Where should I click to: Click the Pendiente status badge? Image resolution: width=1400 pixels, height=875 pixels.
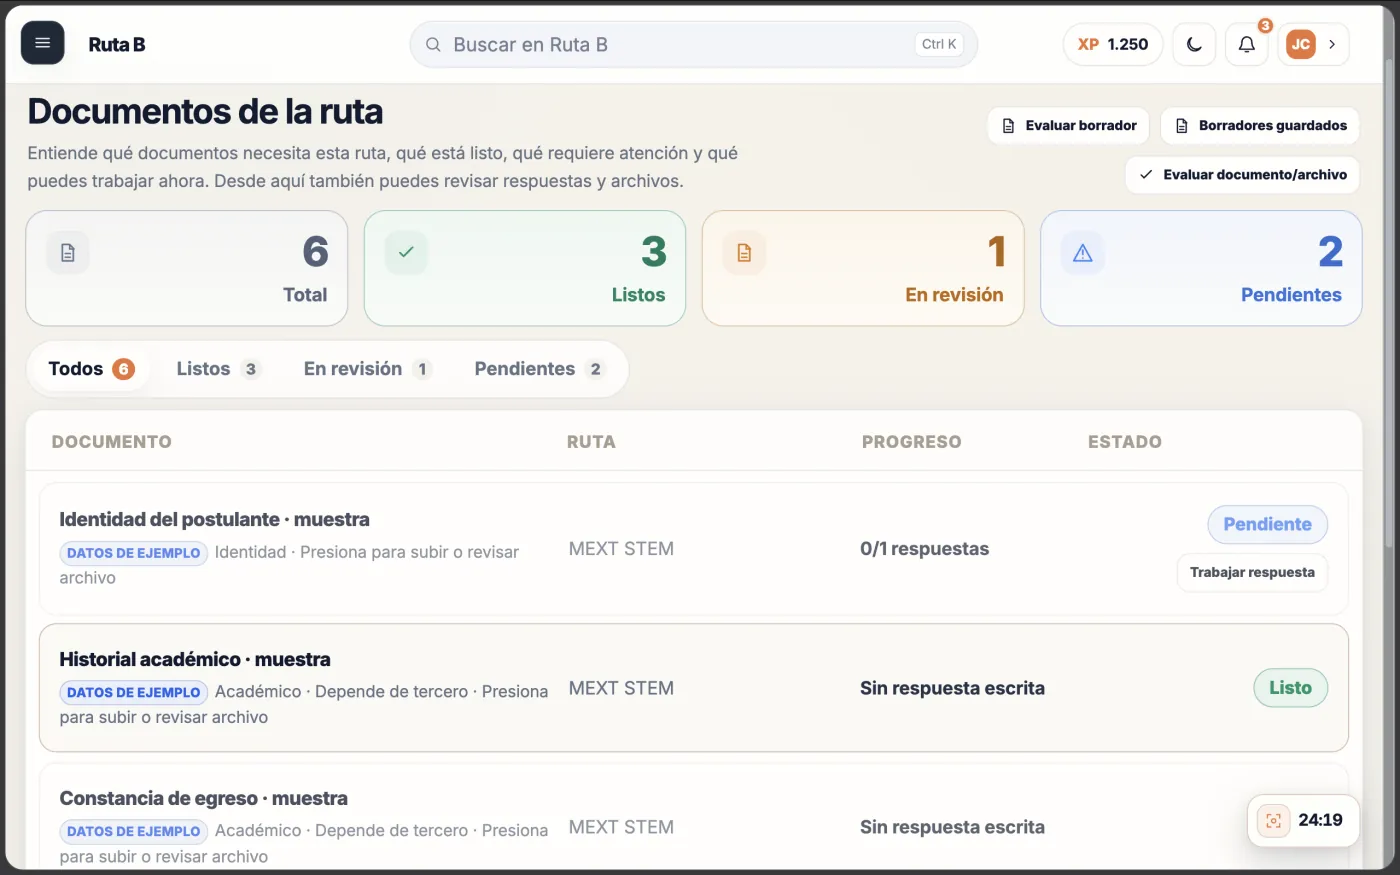point(1267,524)
